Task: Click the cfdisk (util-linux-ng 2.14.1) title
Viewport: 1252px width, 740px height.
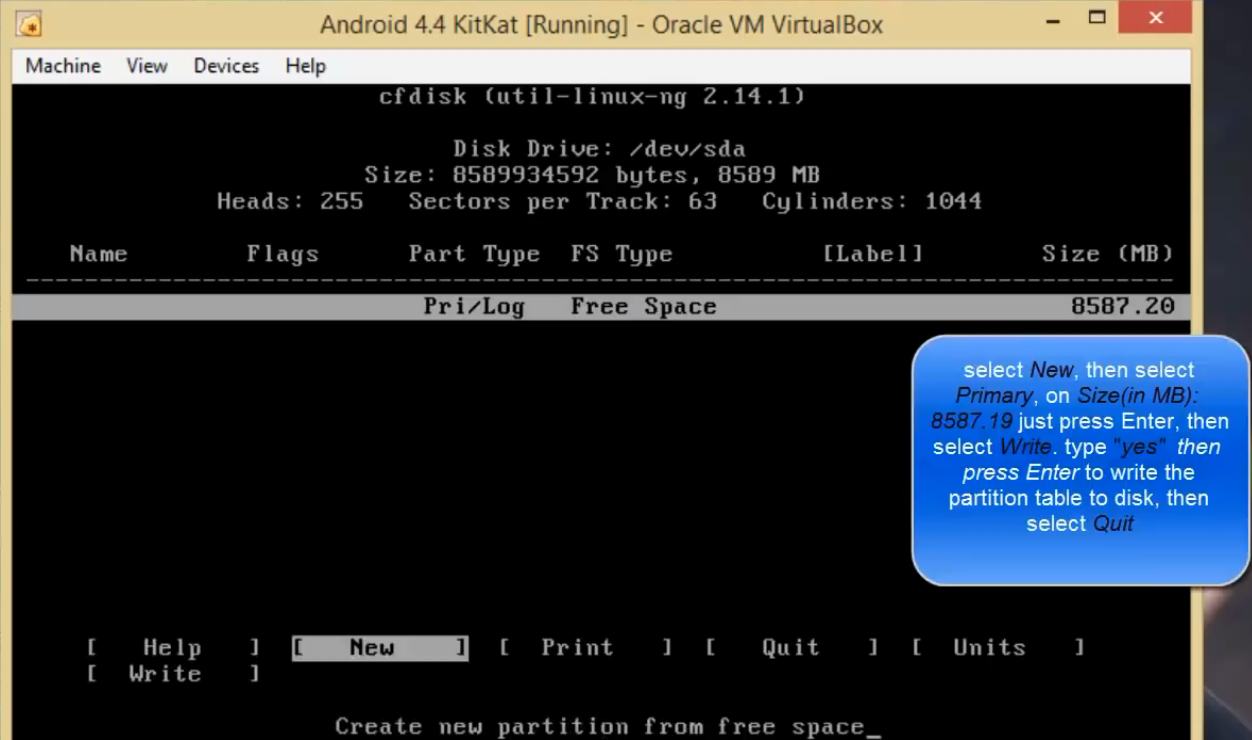Action: [x=592, y=97]
